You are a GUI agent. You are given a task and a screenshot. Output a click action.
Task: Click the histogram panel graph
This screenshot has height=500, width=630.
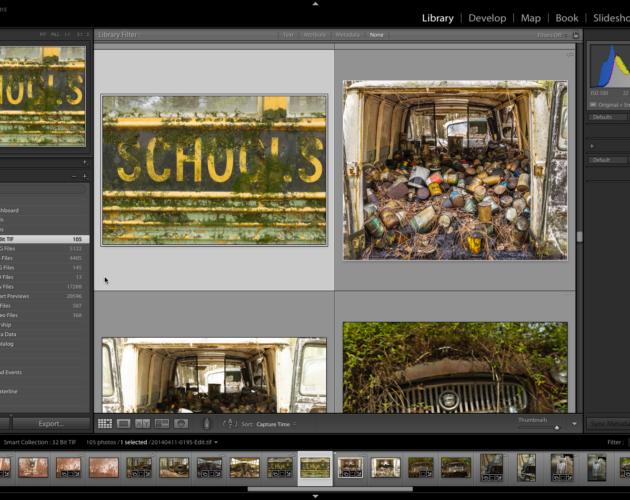click(610, 66)
